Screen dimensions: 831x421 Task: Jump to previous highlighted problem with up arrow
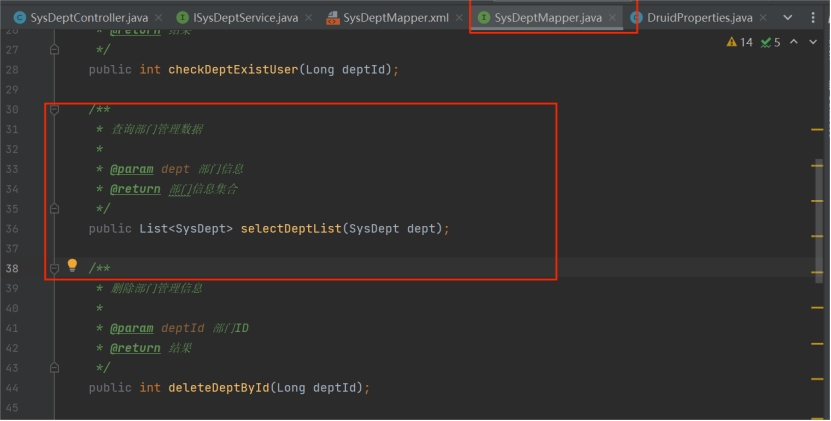click(794, 43)
